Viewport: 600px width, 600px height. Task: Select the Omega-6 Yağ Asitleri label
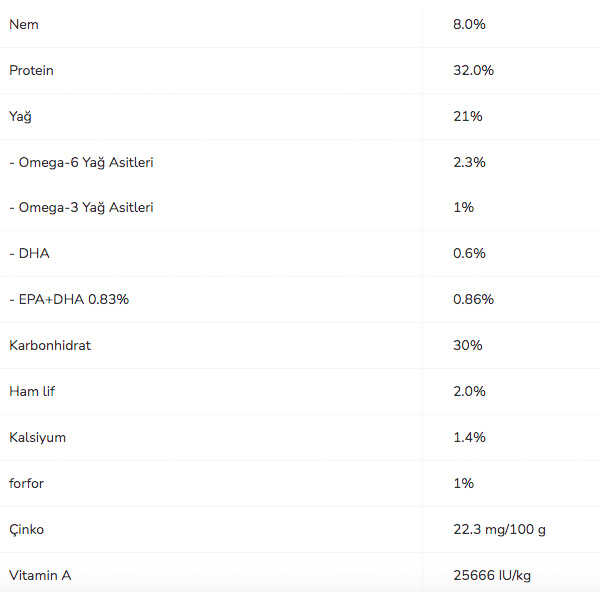(81, 162)
